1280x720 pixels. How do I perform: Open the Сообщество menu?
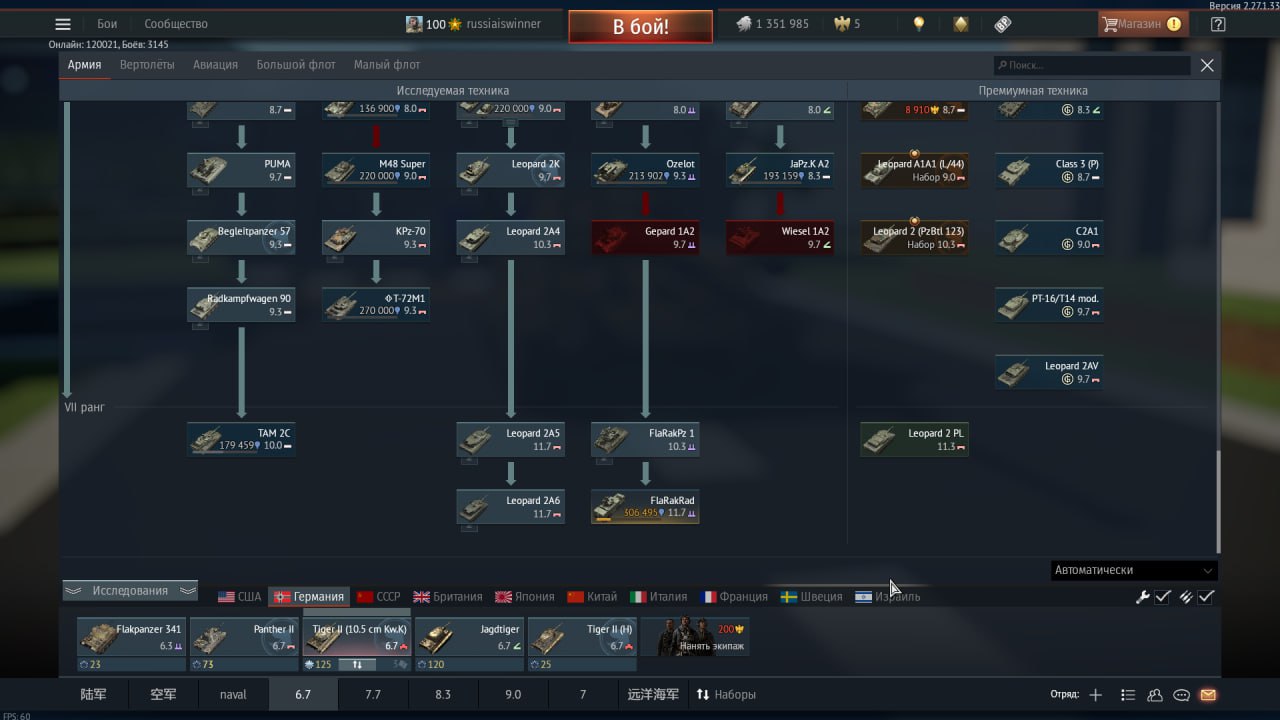pyautogui.click(x=176, y=24)
